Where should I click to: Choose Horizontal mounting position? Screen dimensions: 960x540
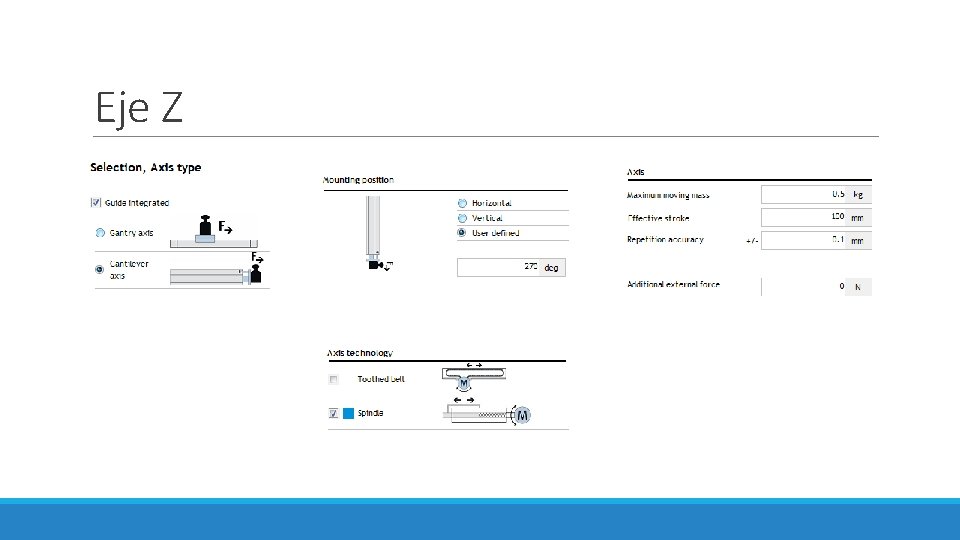[462, 203]
